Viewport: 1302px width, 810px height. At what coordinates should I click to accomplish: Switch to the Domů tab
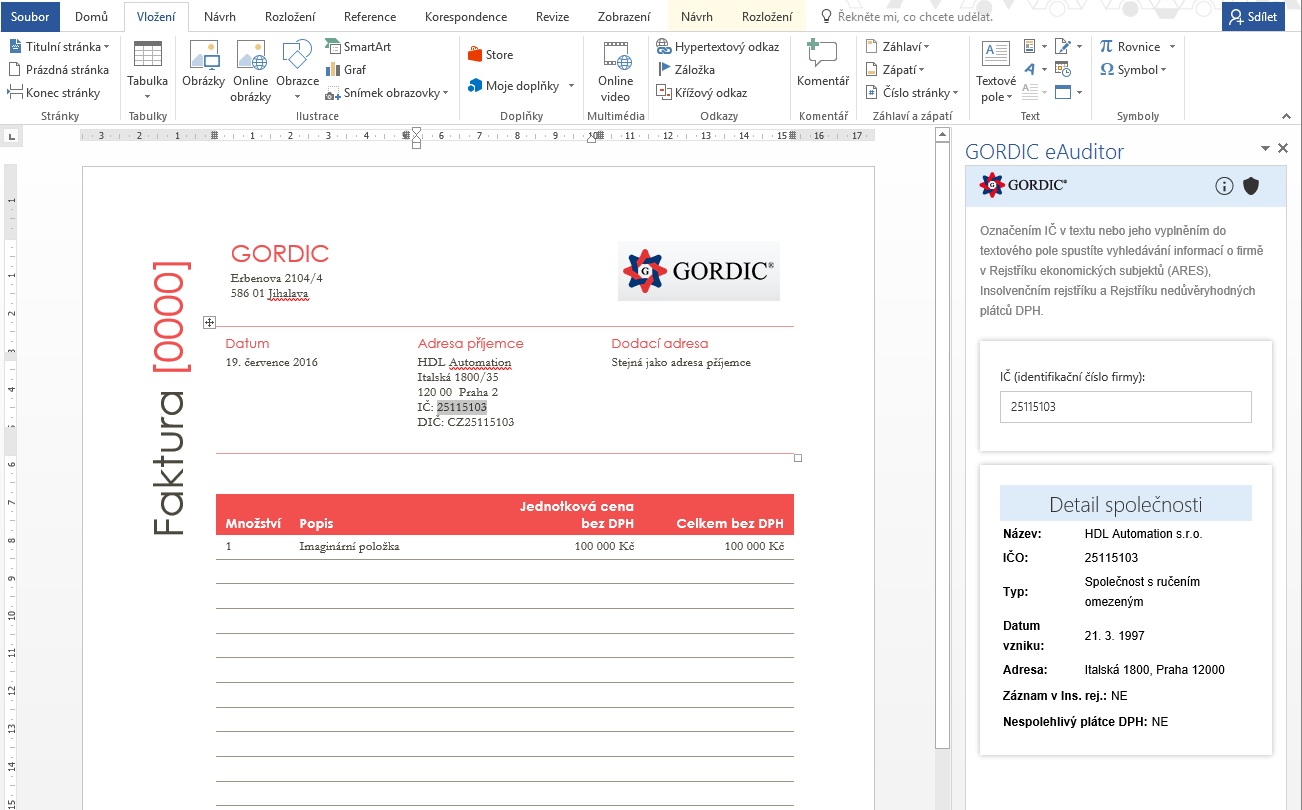91,17
